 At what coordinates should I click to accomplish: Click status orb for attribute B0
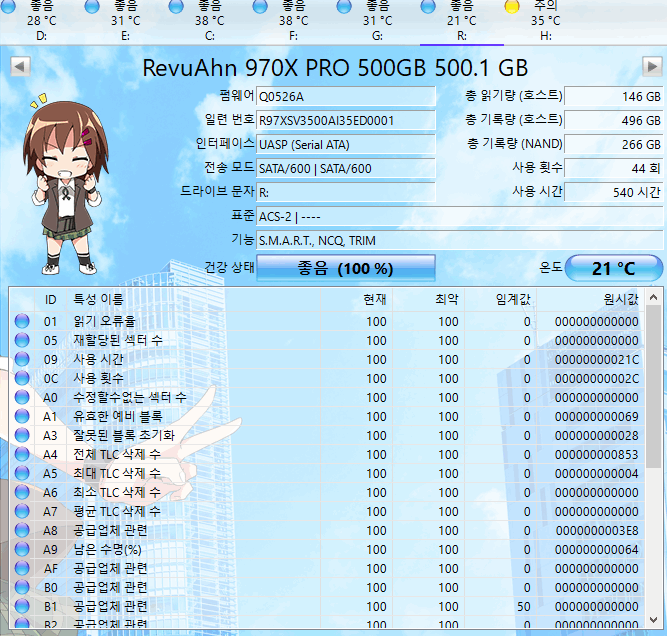22,587
